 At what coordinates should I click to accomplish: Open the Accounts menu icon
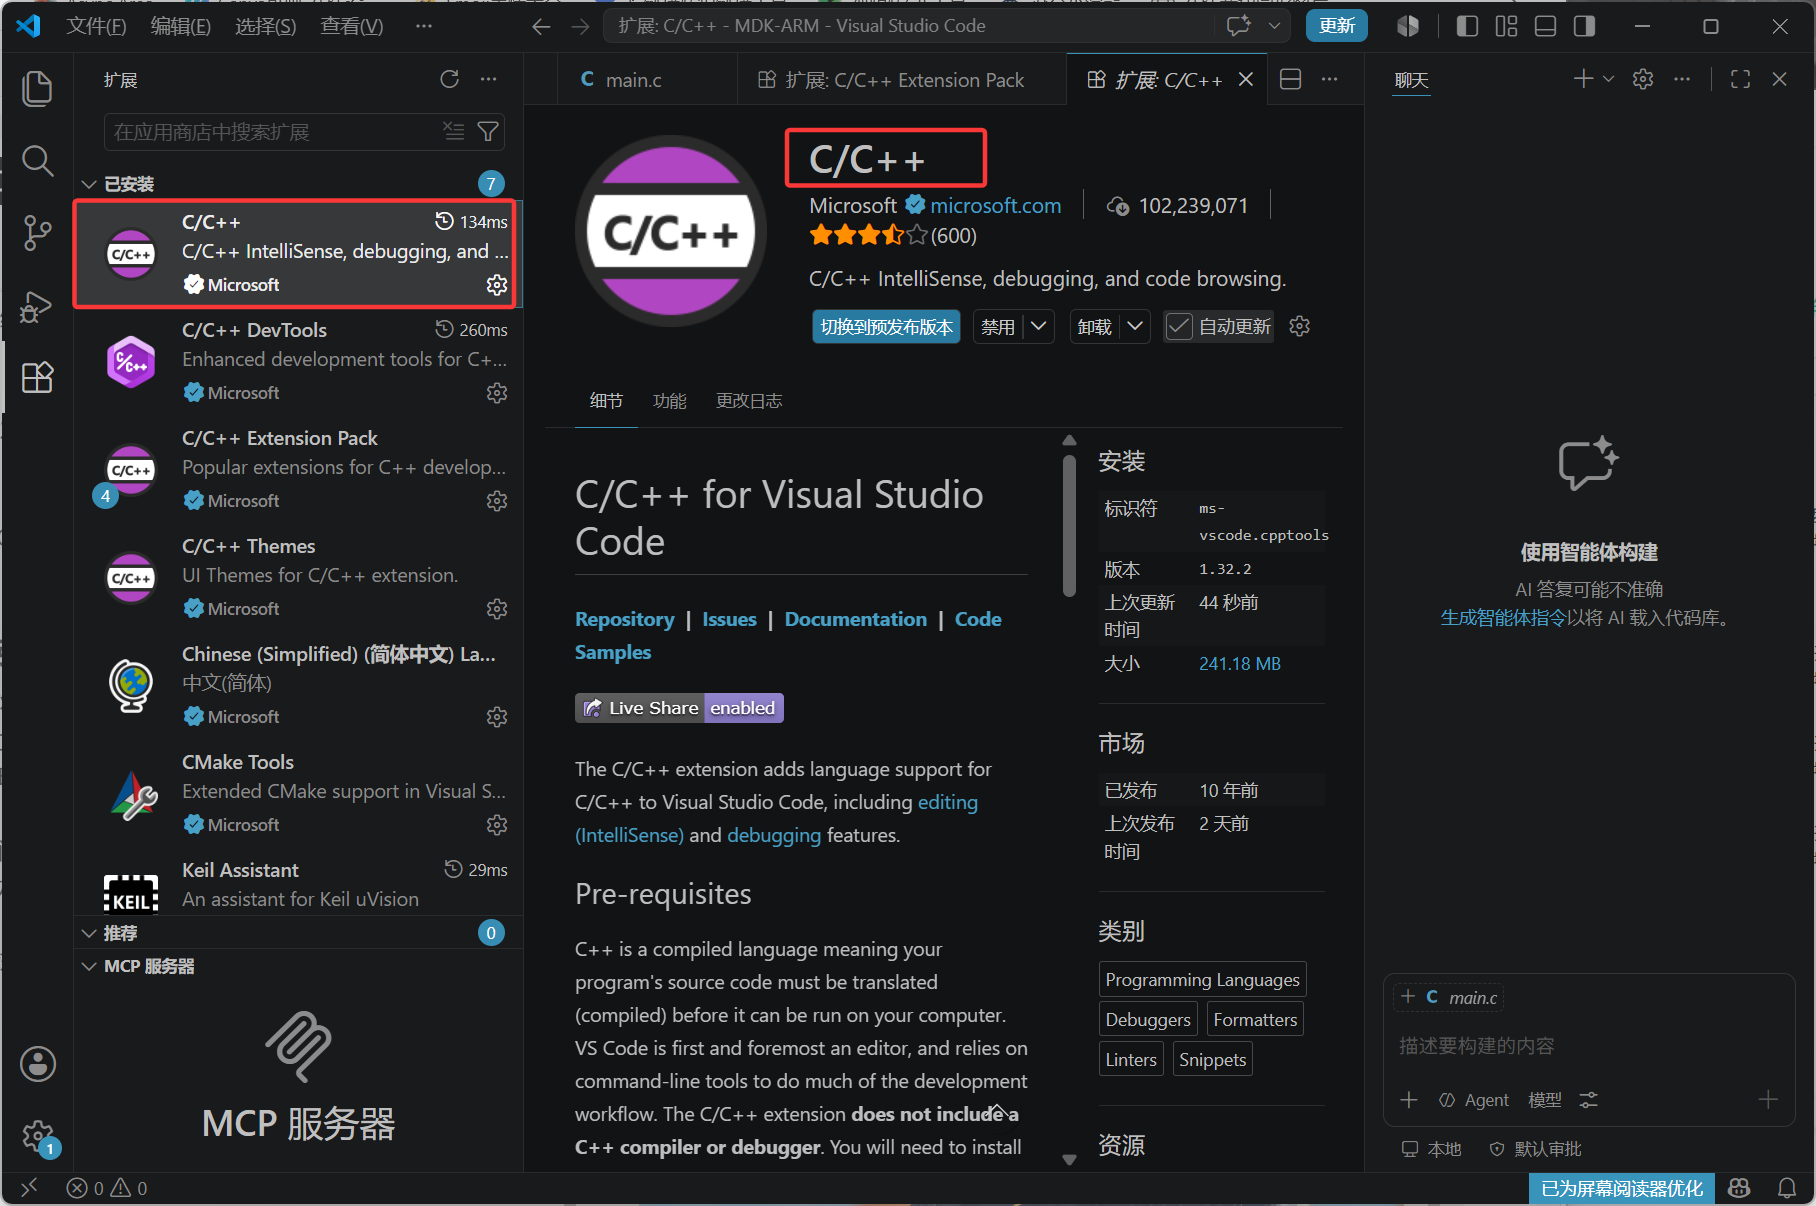(38, 1064)
